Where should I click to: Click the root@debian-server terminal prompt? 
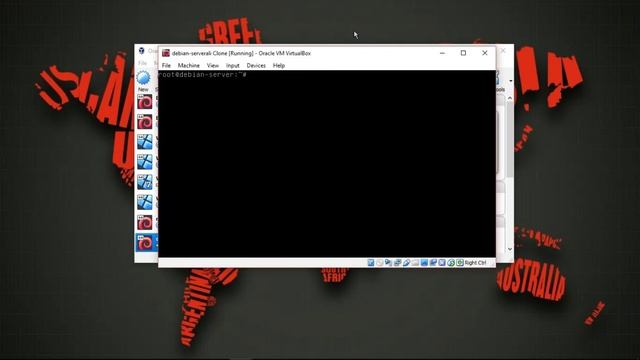click(202, 75)
